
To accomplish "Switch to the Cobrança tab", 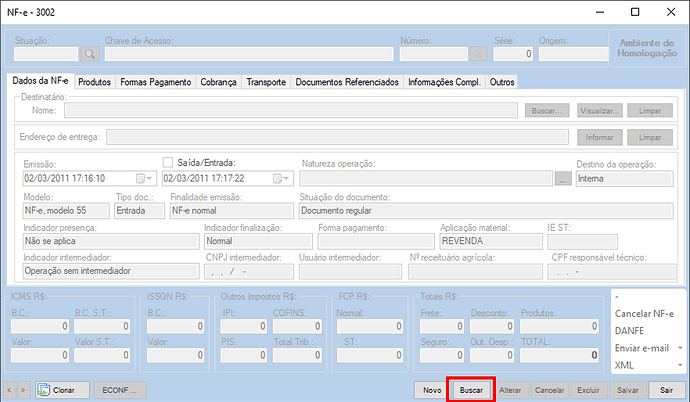I will 218,82.
